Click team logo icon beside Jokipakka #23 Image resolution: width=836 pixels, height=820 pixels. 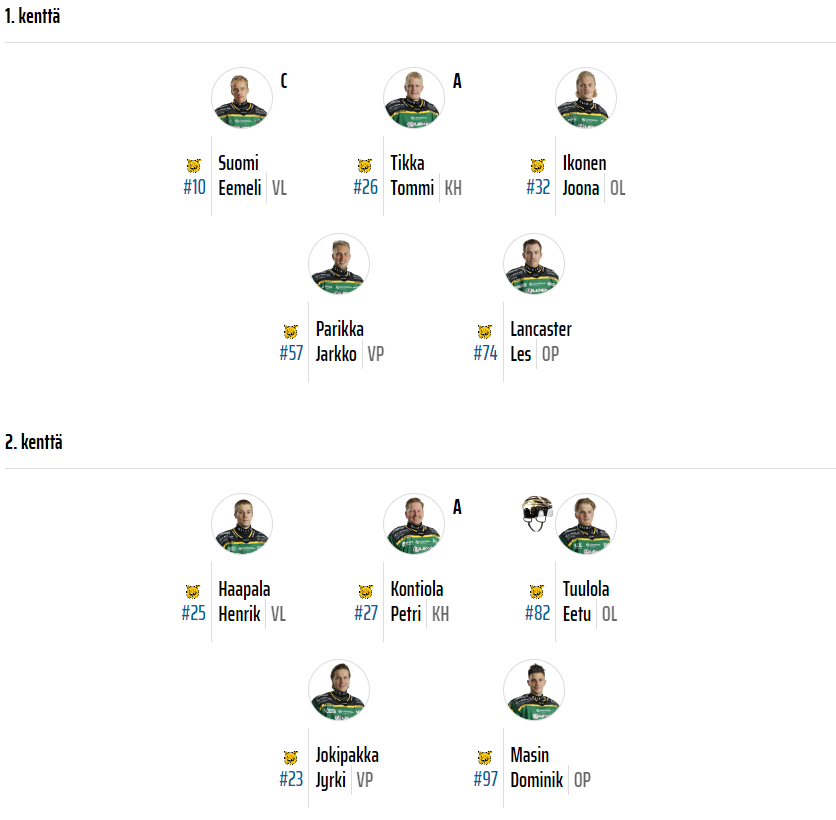[x=291, y=758]
